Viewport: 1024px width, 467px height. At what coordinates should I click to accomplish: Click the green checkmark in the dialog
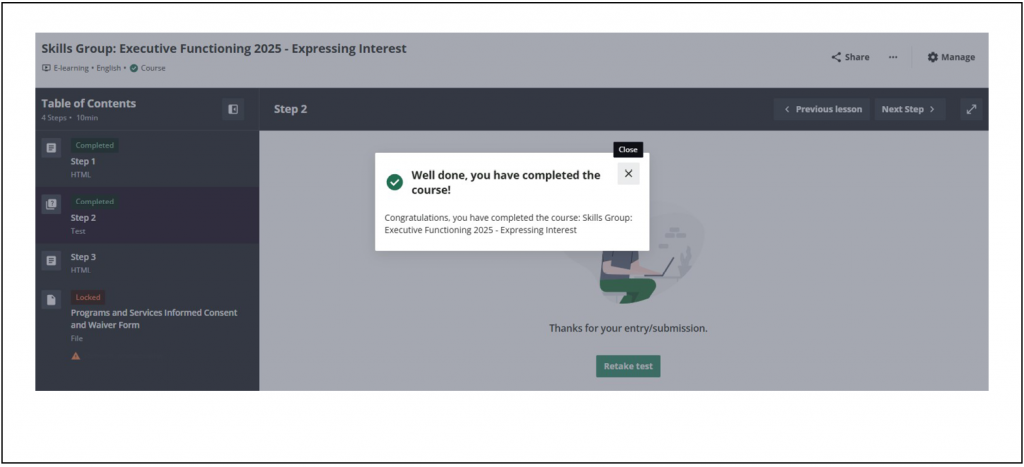(x=395, y=182)
